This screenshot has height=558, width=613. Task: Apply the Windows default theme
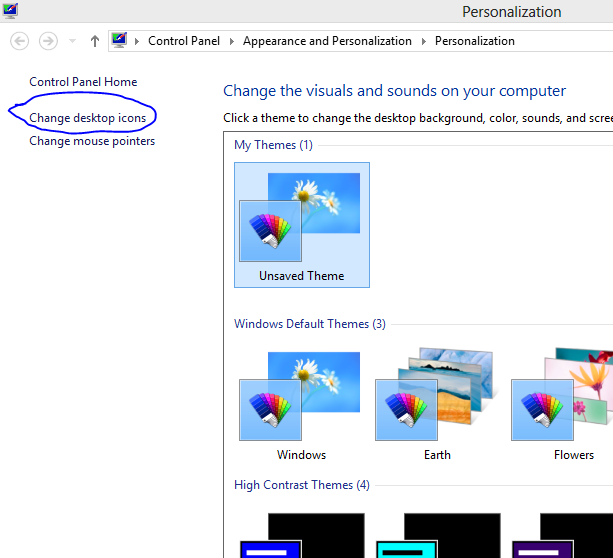pyautogui.click(x=301, y=404)
